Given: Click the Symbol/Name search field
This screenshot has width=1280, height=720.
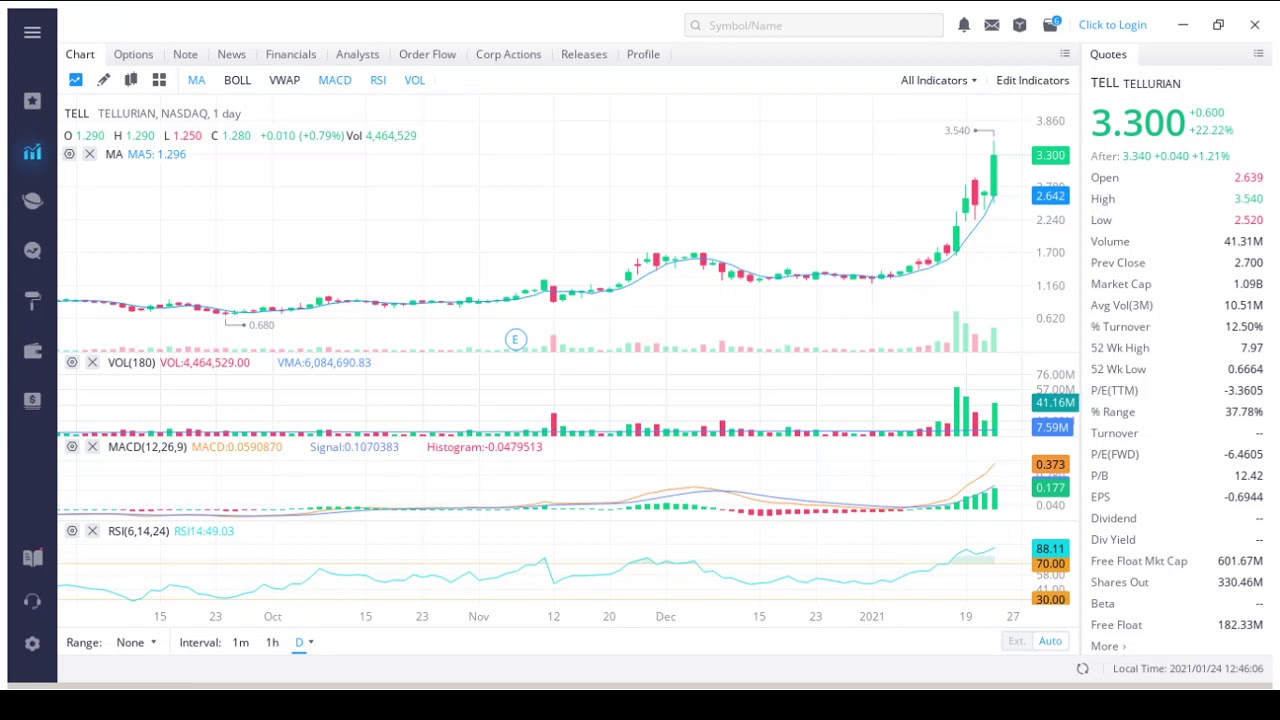Looking at the screenshot, I should tap(813, 25).
